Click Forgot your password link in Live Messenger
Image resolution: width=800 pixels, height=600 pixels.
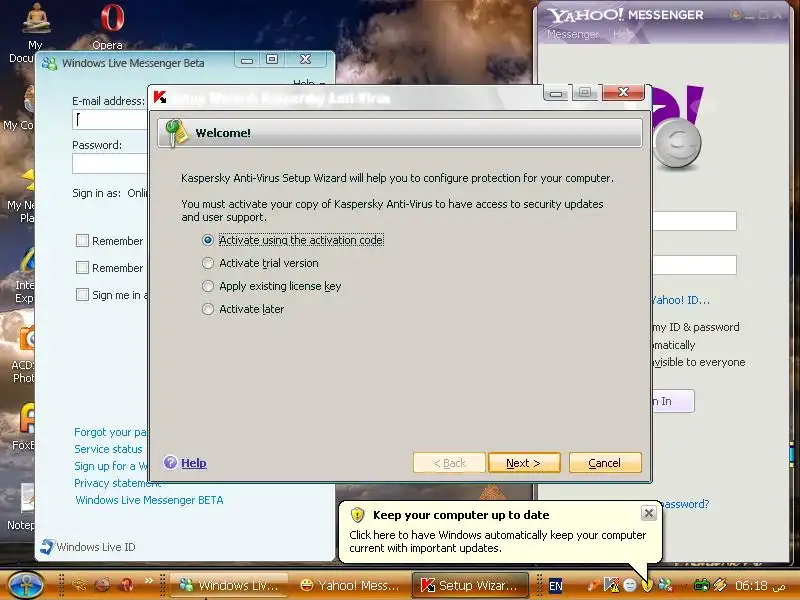click(111, 432)
